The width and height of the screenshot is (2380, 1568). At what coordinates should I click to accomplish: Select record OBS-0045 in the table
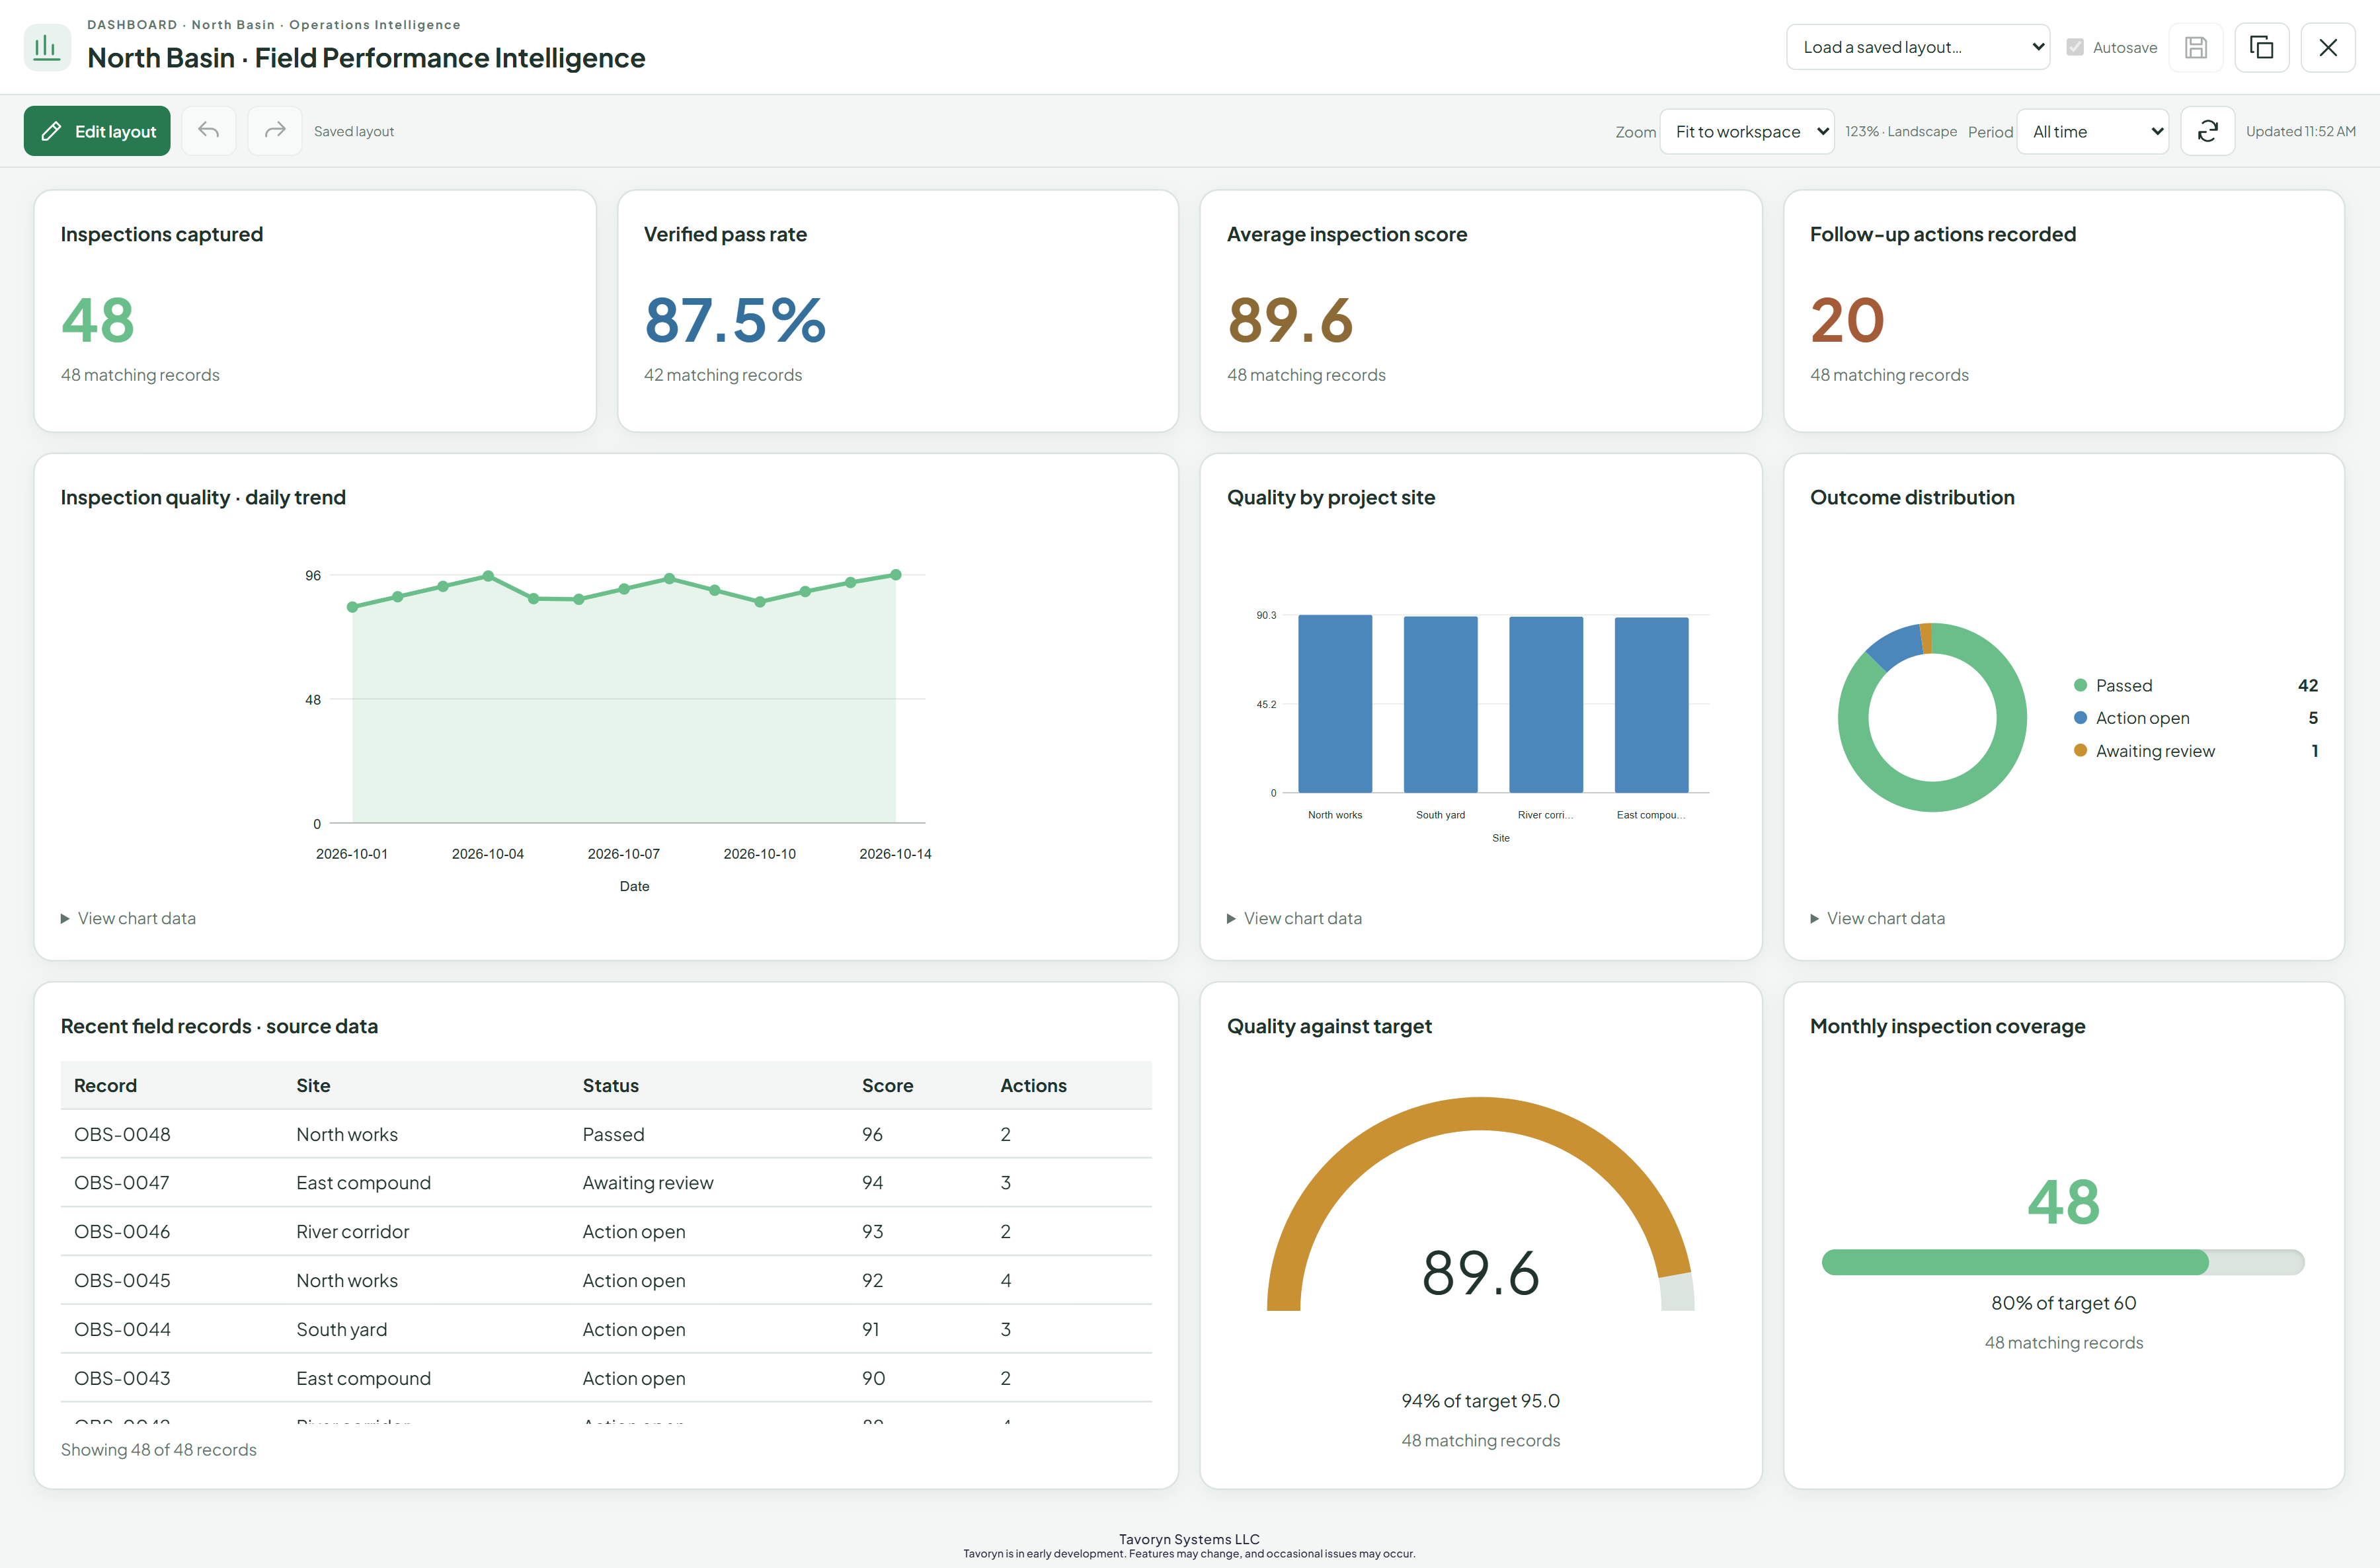[x=606, y=1280]
